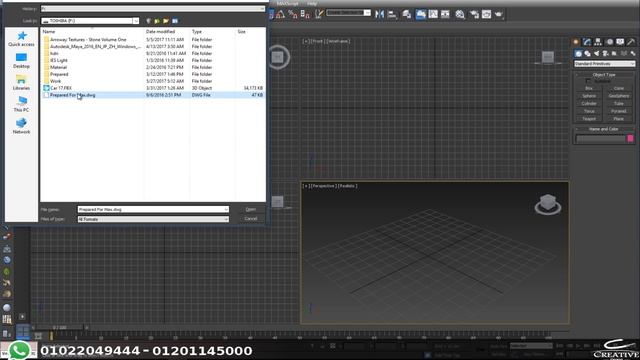The width and height of the screenshot is (640, 360).
Task: Select the 'IES Light' folder row
Action: 153,60
